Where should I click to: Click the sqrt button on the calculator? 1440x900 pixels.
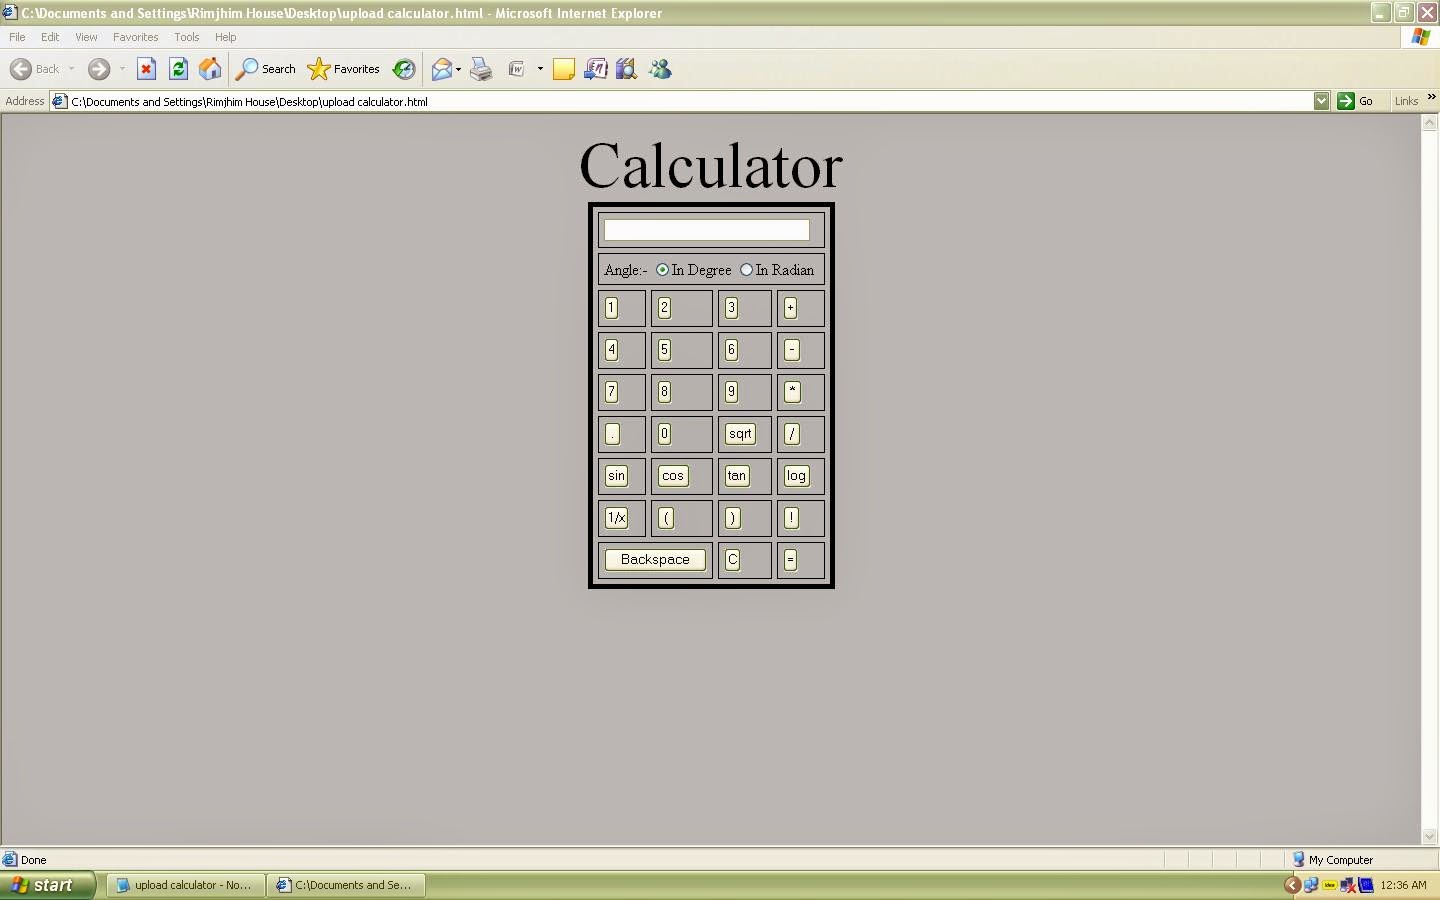740,434
